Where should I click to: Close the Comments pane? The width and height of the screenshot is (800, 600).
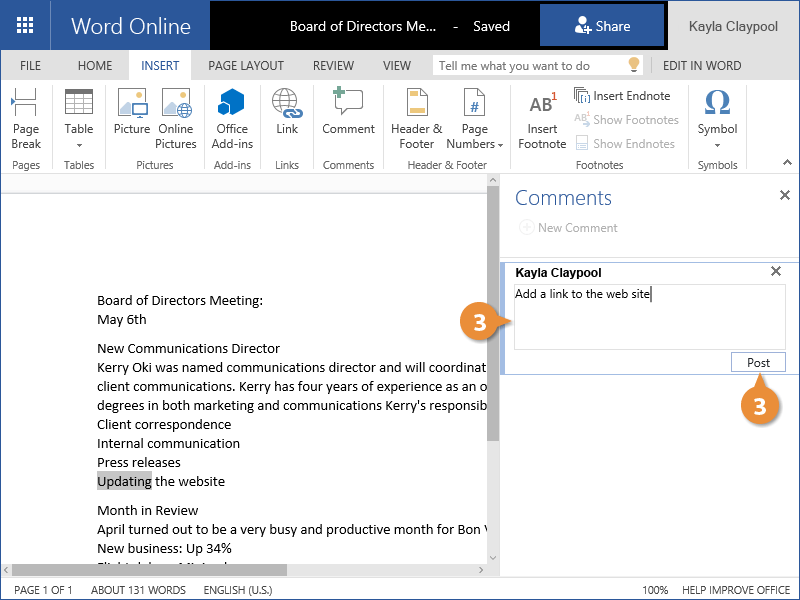pyautogui.click(x=784, y=196)
